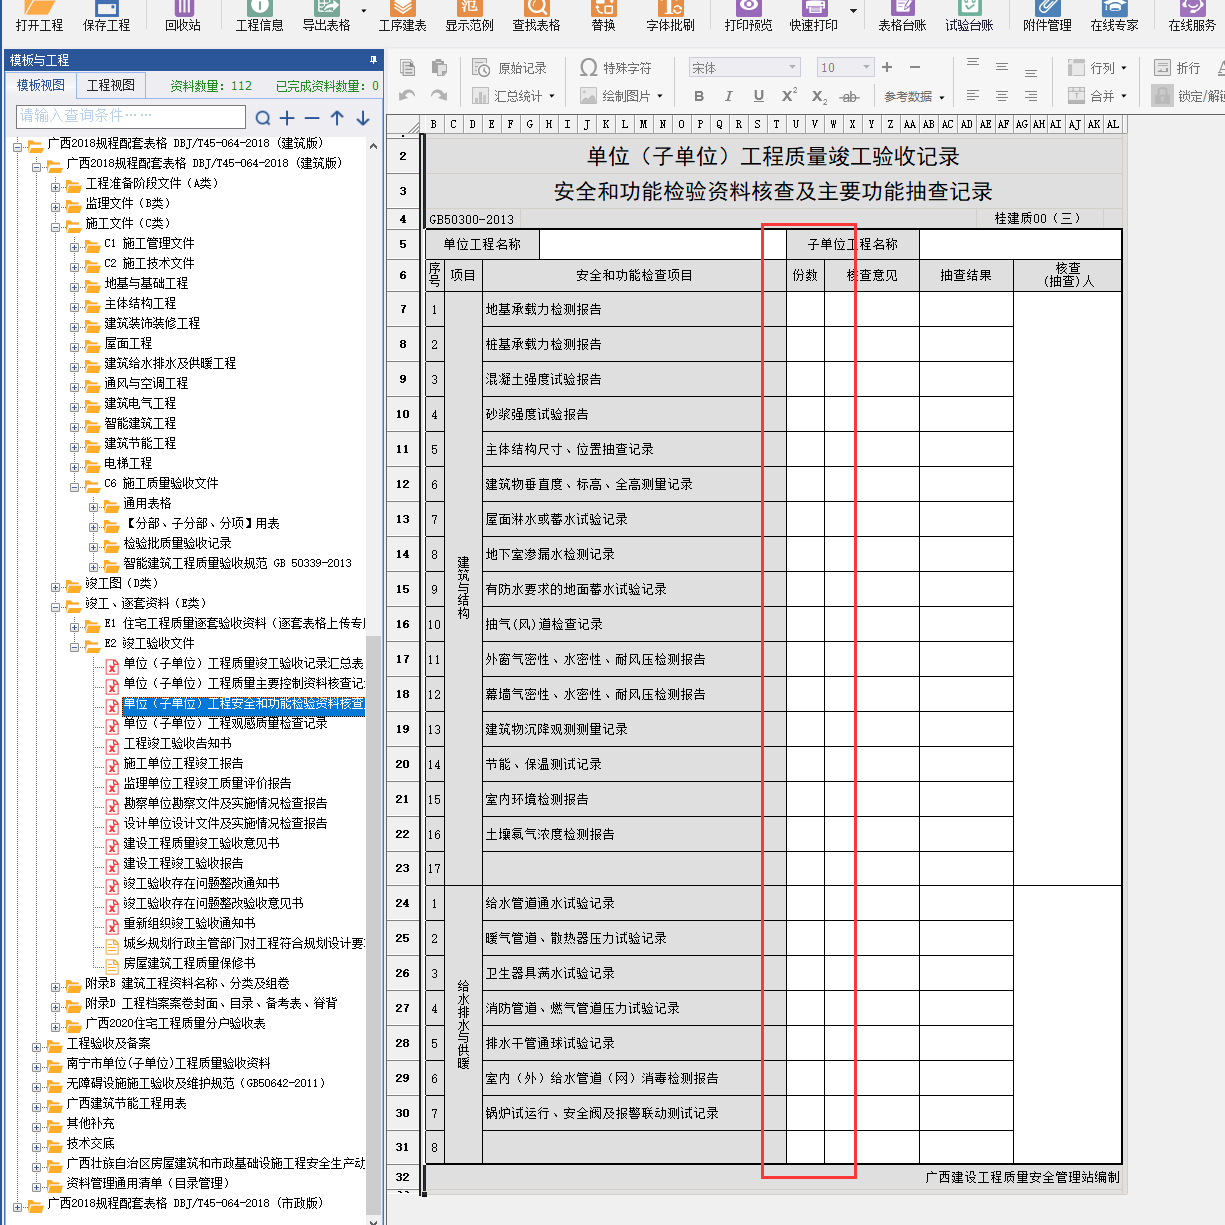Open 查找表格 table search

point(537,17)
